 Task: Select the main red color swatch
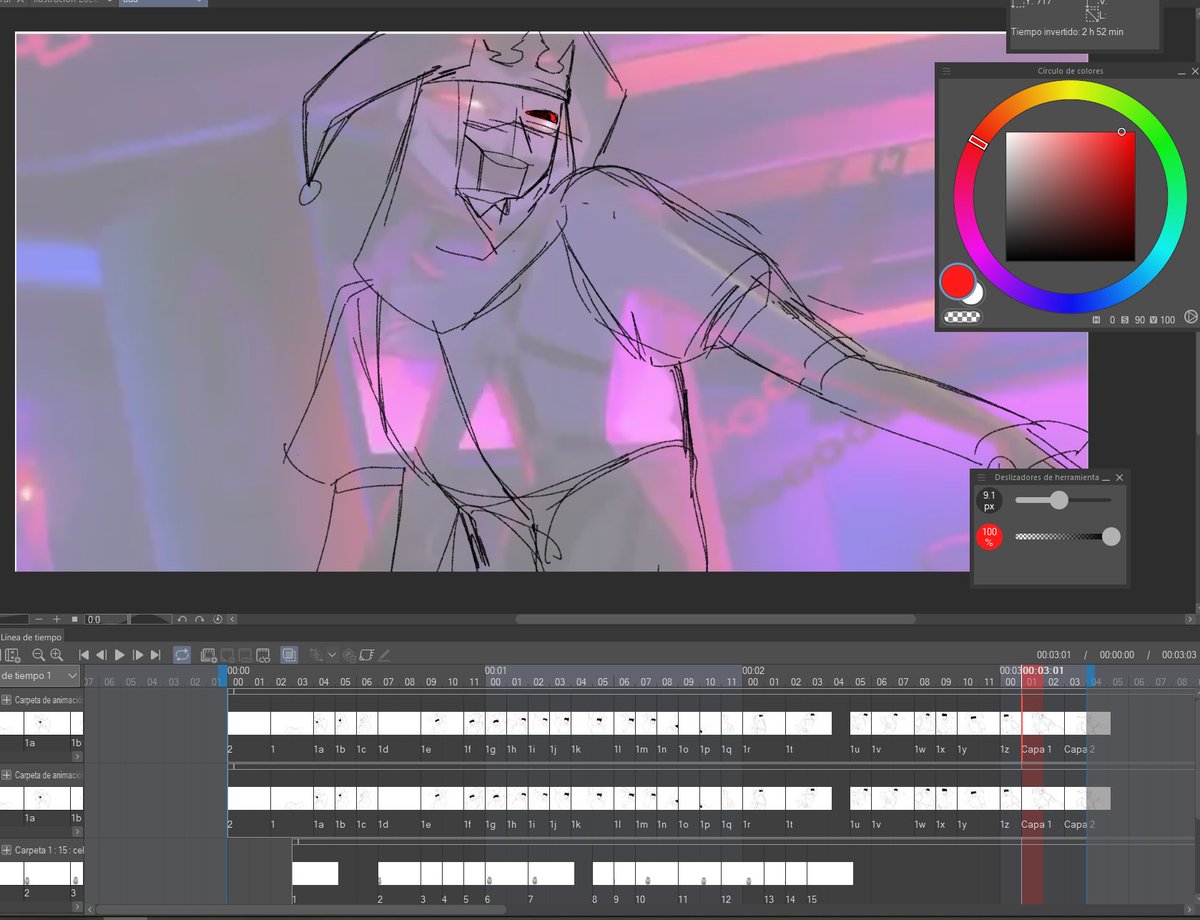(957, 282)
